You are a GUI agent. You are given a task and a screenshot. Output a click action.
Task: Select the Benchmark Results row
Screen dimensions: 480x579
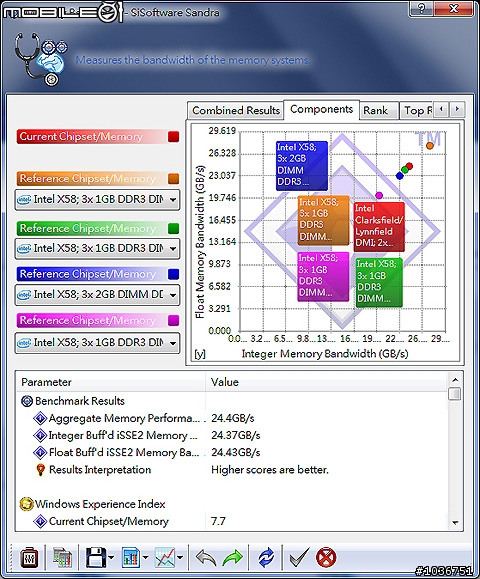tap(232, 401)
